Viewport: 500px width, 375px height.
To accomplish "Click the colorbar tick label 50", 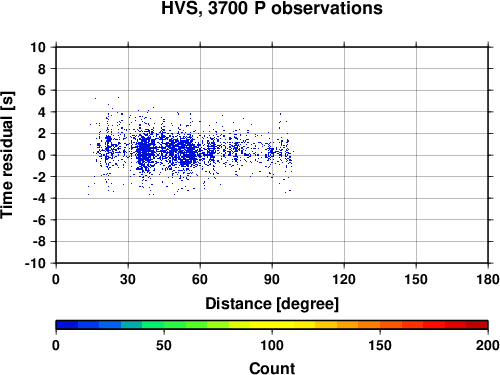I will pos(164,345).
